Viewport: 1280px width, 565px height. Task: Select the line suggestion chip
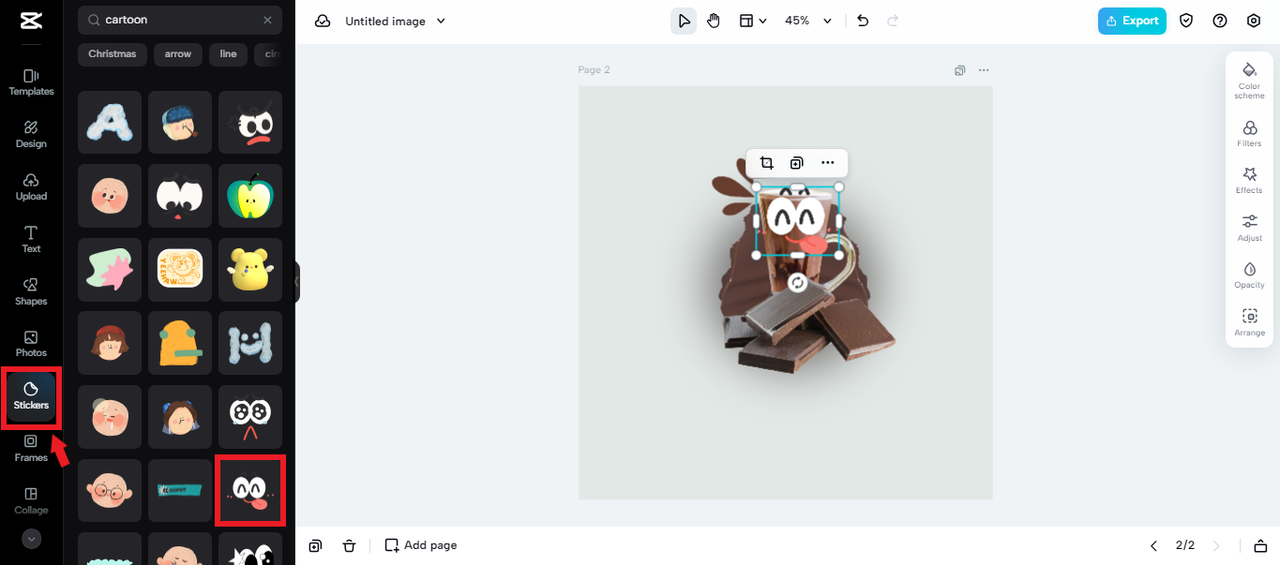[228, 54]
